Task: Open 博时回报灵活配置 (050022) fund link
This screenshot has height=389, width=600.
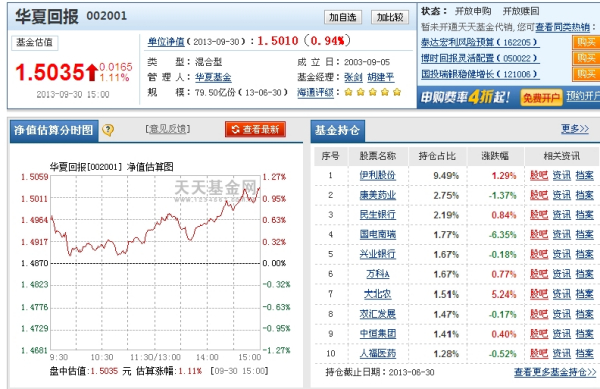Action: [480, 59]
